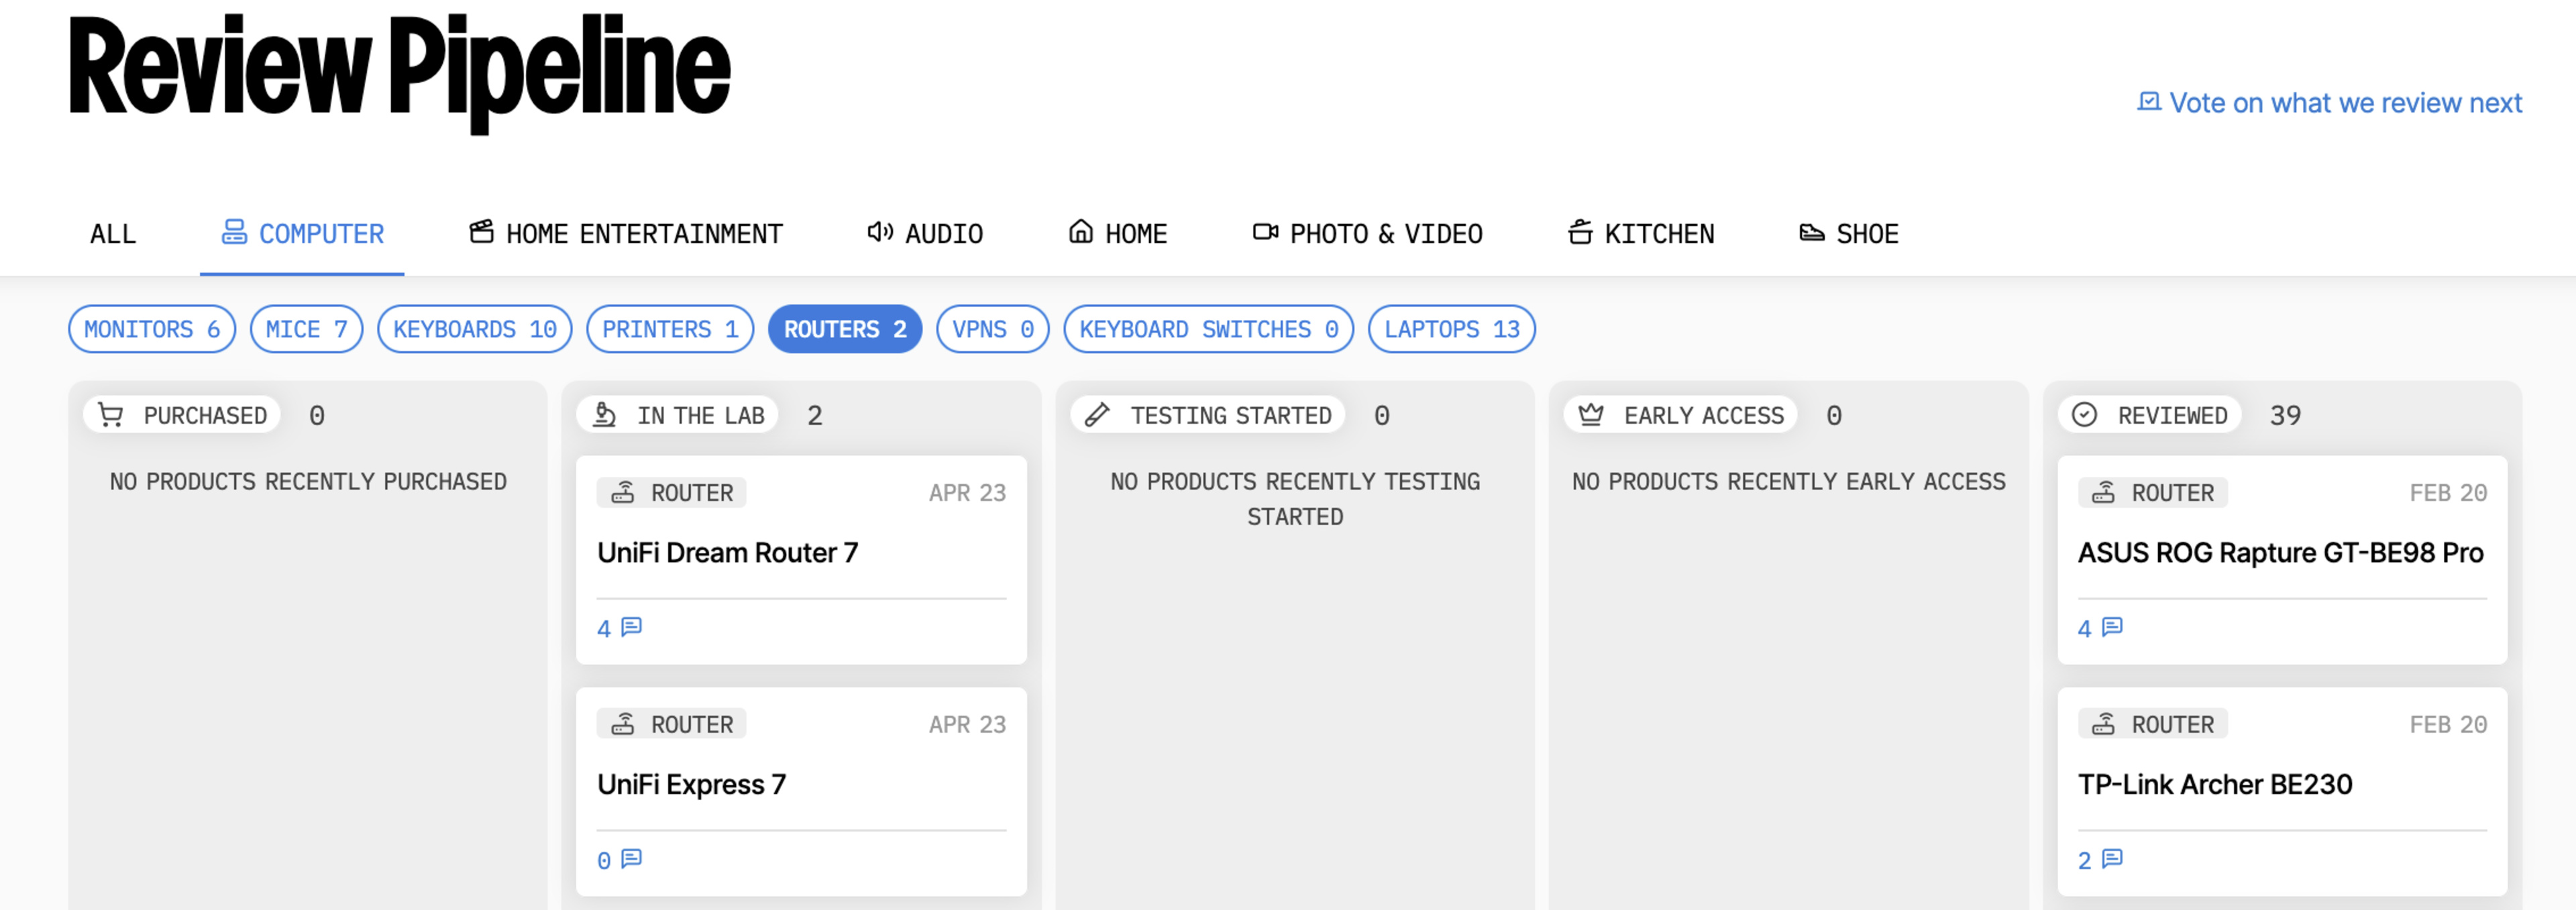Screen dimensions: 2576x910
Task: Open the PHOTO & VIDEO tab
Action: tap(1367, 234)
